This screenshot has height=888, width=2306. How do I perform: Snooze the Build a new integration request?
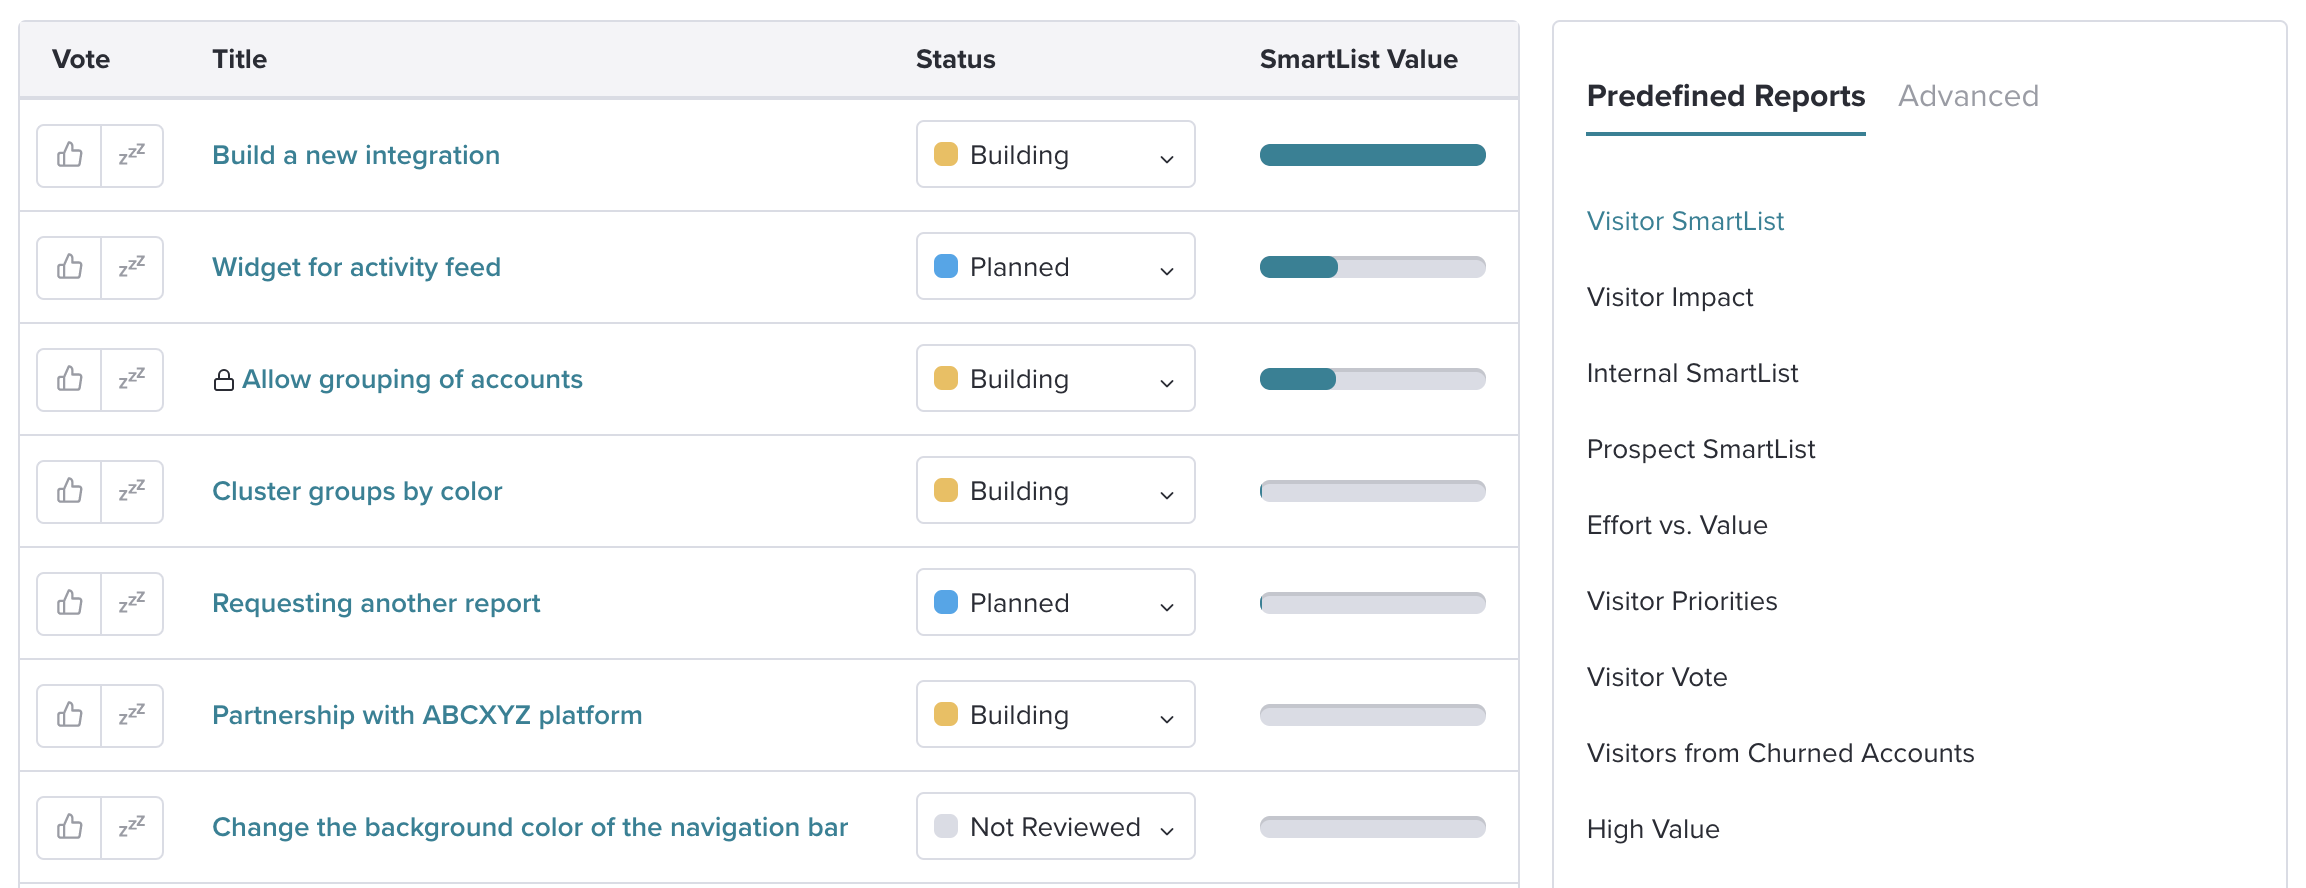click(132, 155)
